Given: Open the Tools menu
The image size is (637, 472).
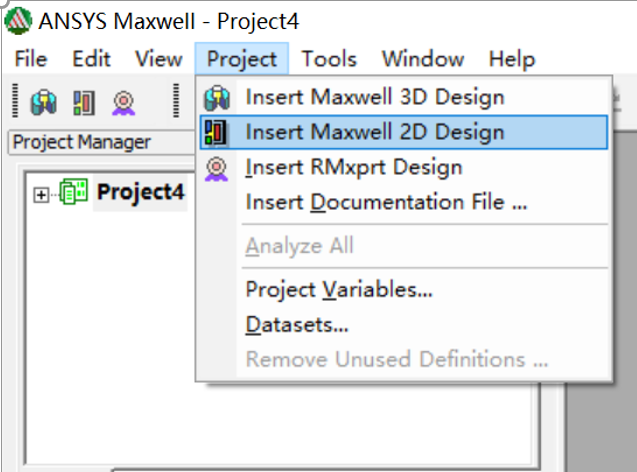Looking at the screenshot, I should (329, 59).
